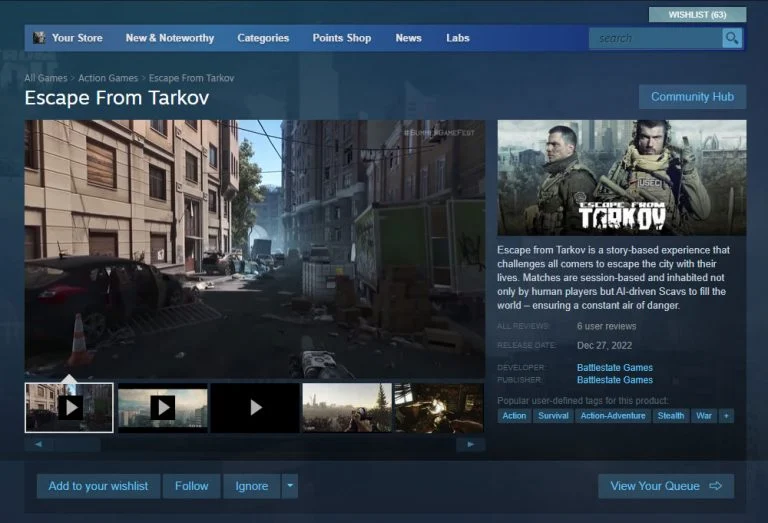
Task: Open the Categories menu
Action: 263,38
